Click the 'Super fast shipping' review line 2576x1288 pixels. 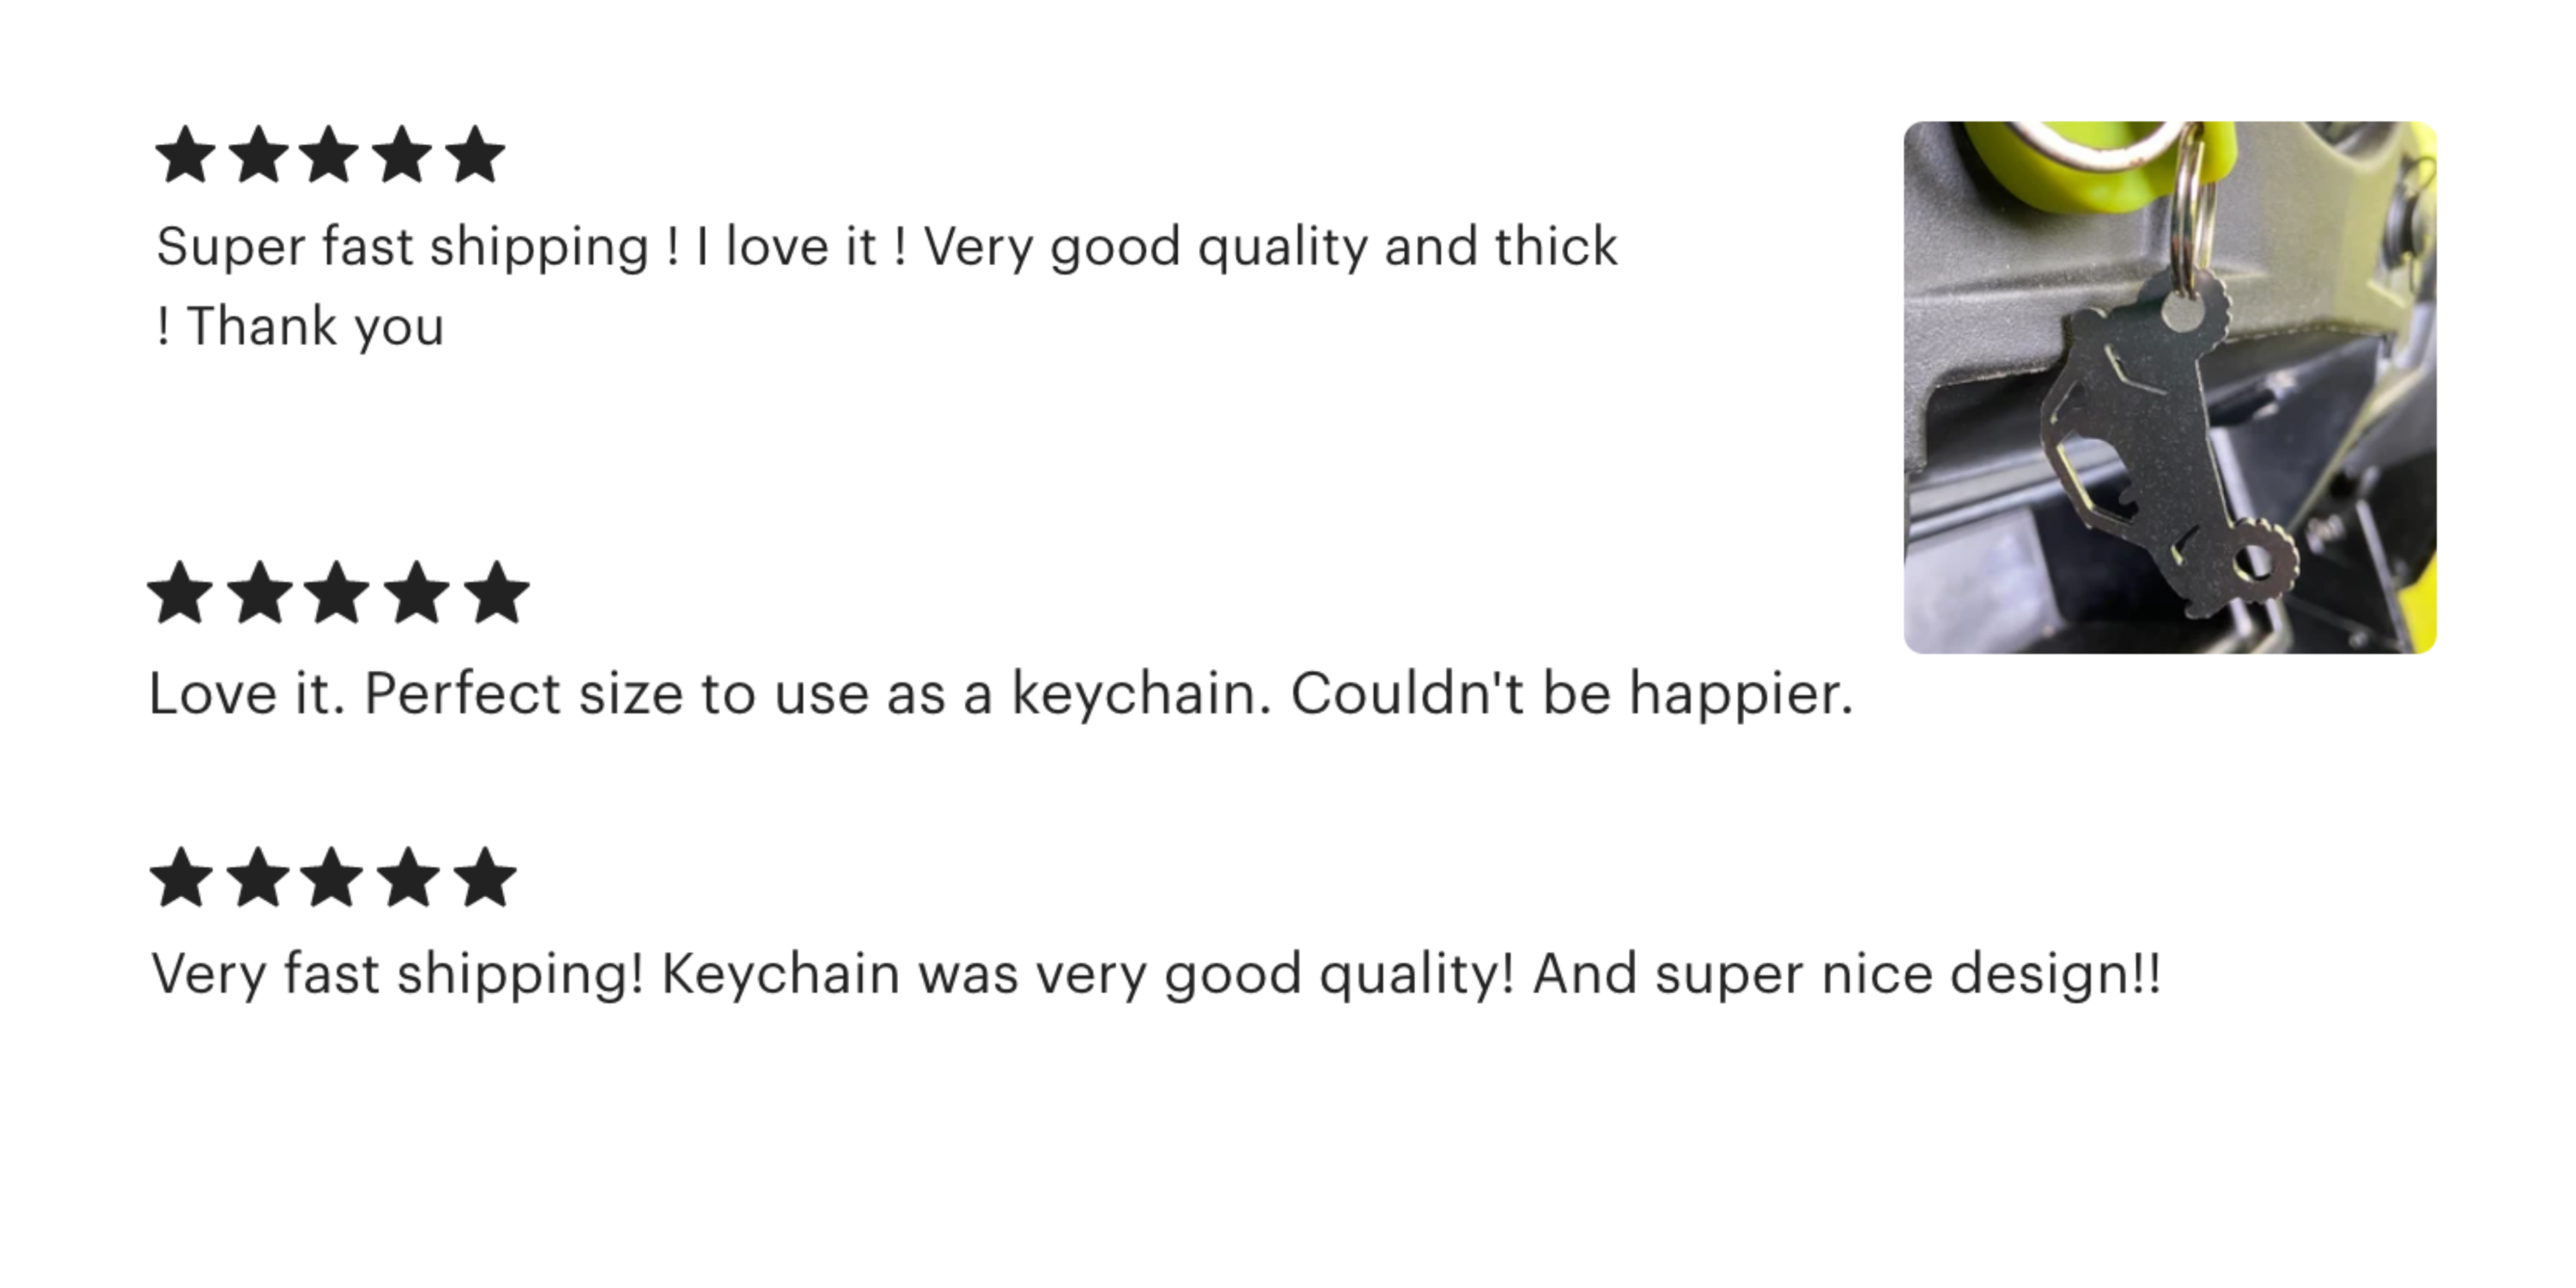pos(886,247)
